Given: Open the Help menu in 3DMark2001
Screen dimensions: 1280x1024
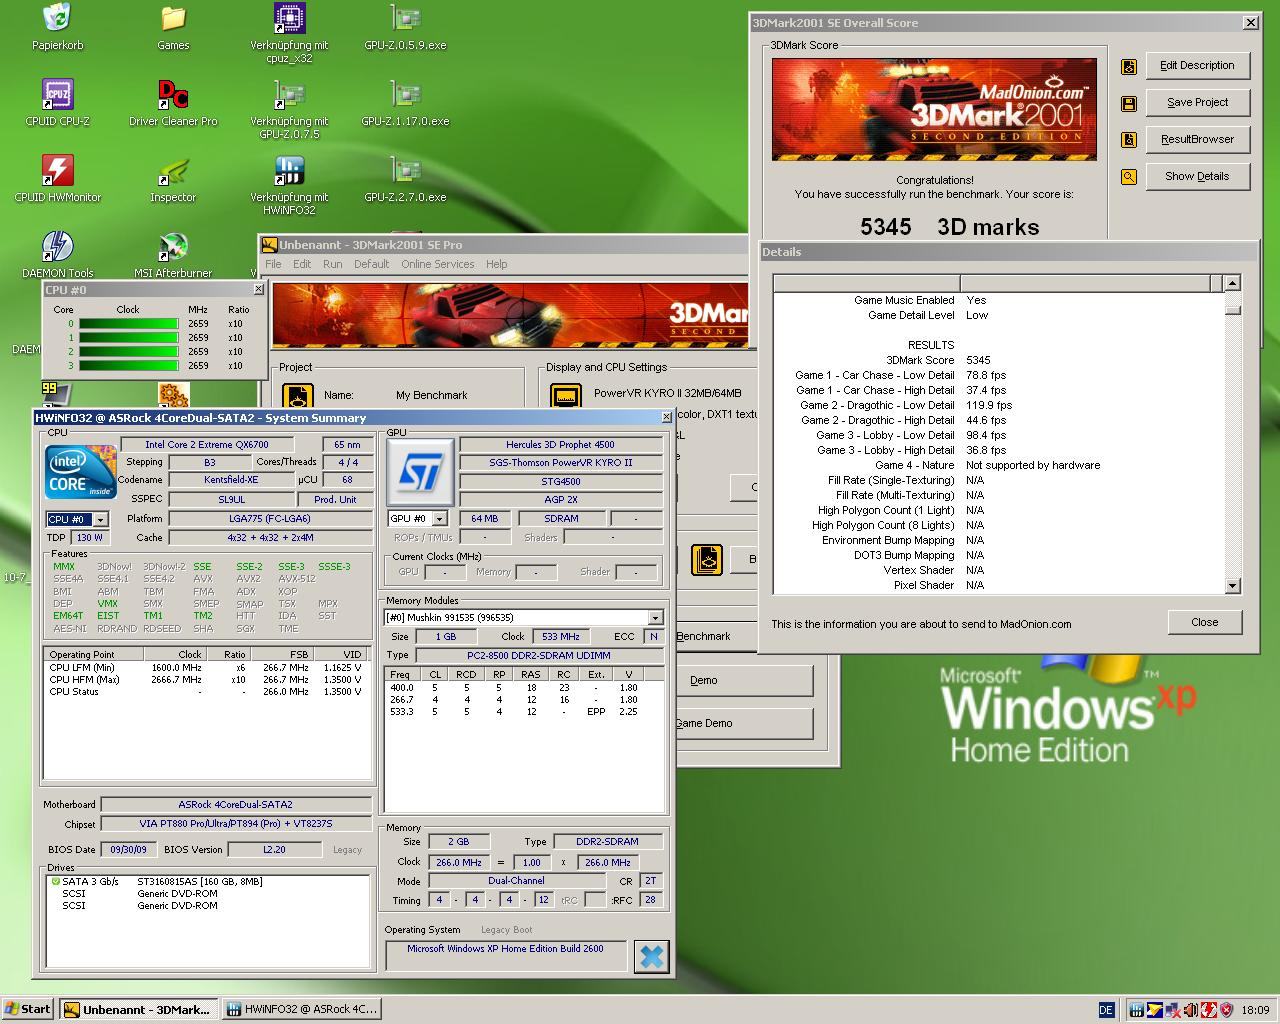Looking at the screenshot, I should (497, 264).
